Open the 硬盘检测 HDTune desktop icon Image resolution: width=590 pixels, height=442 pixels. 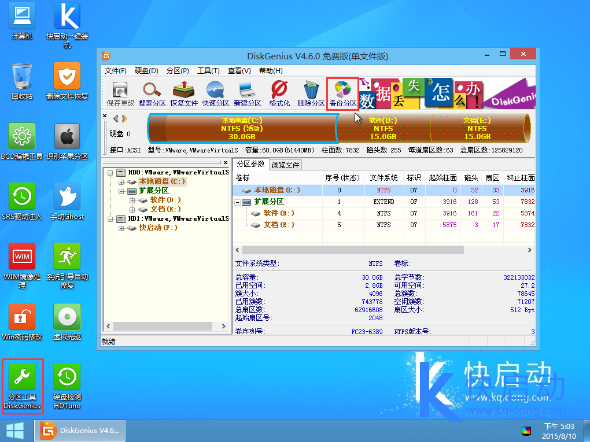[67, 386]
